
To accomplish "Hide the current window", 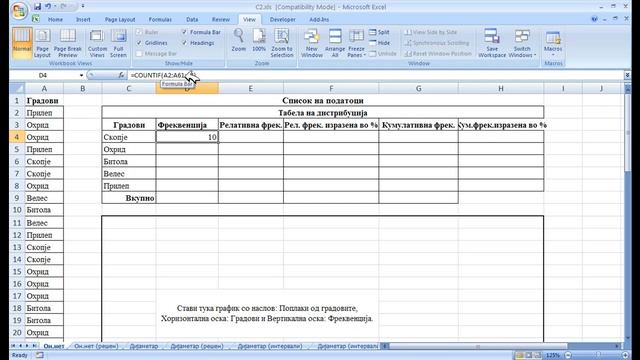I will coord(380,43).
